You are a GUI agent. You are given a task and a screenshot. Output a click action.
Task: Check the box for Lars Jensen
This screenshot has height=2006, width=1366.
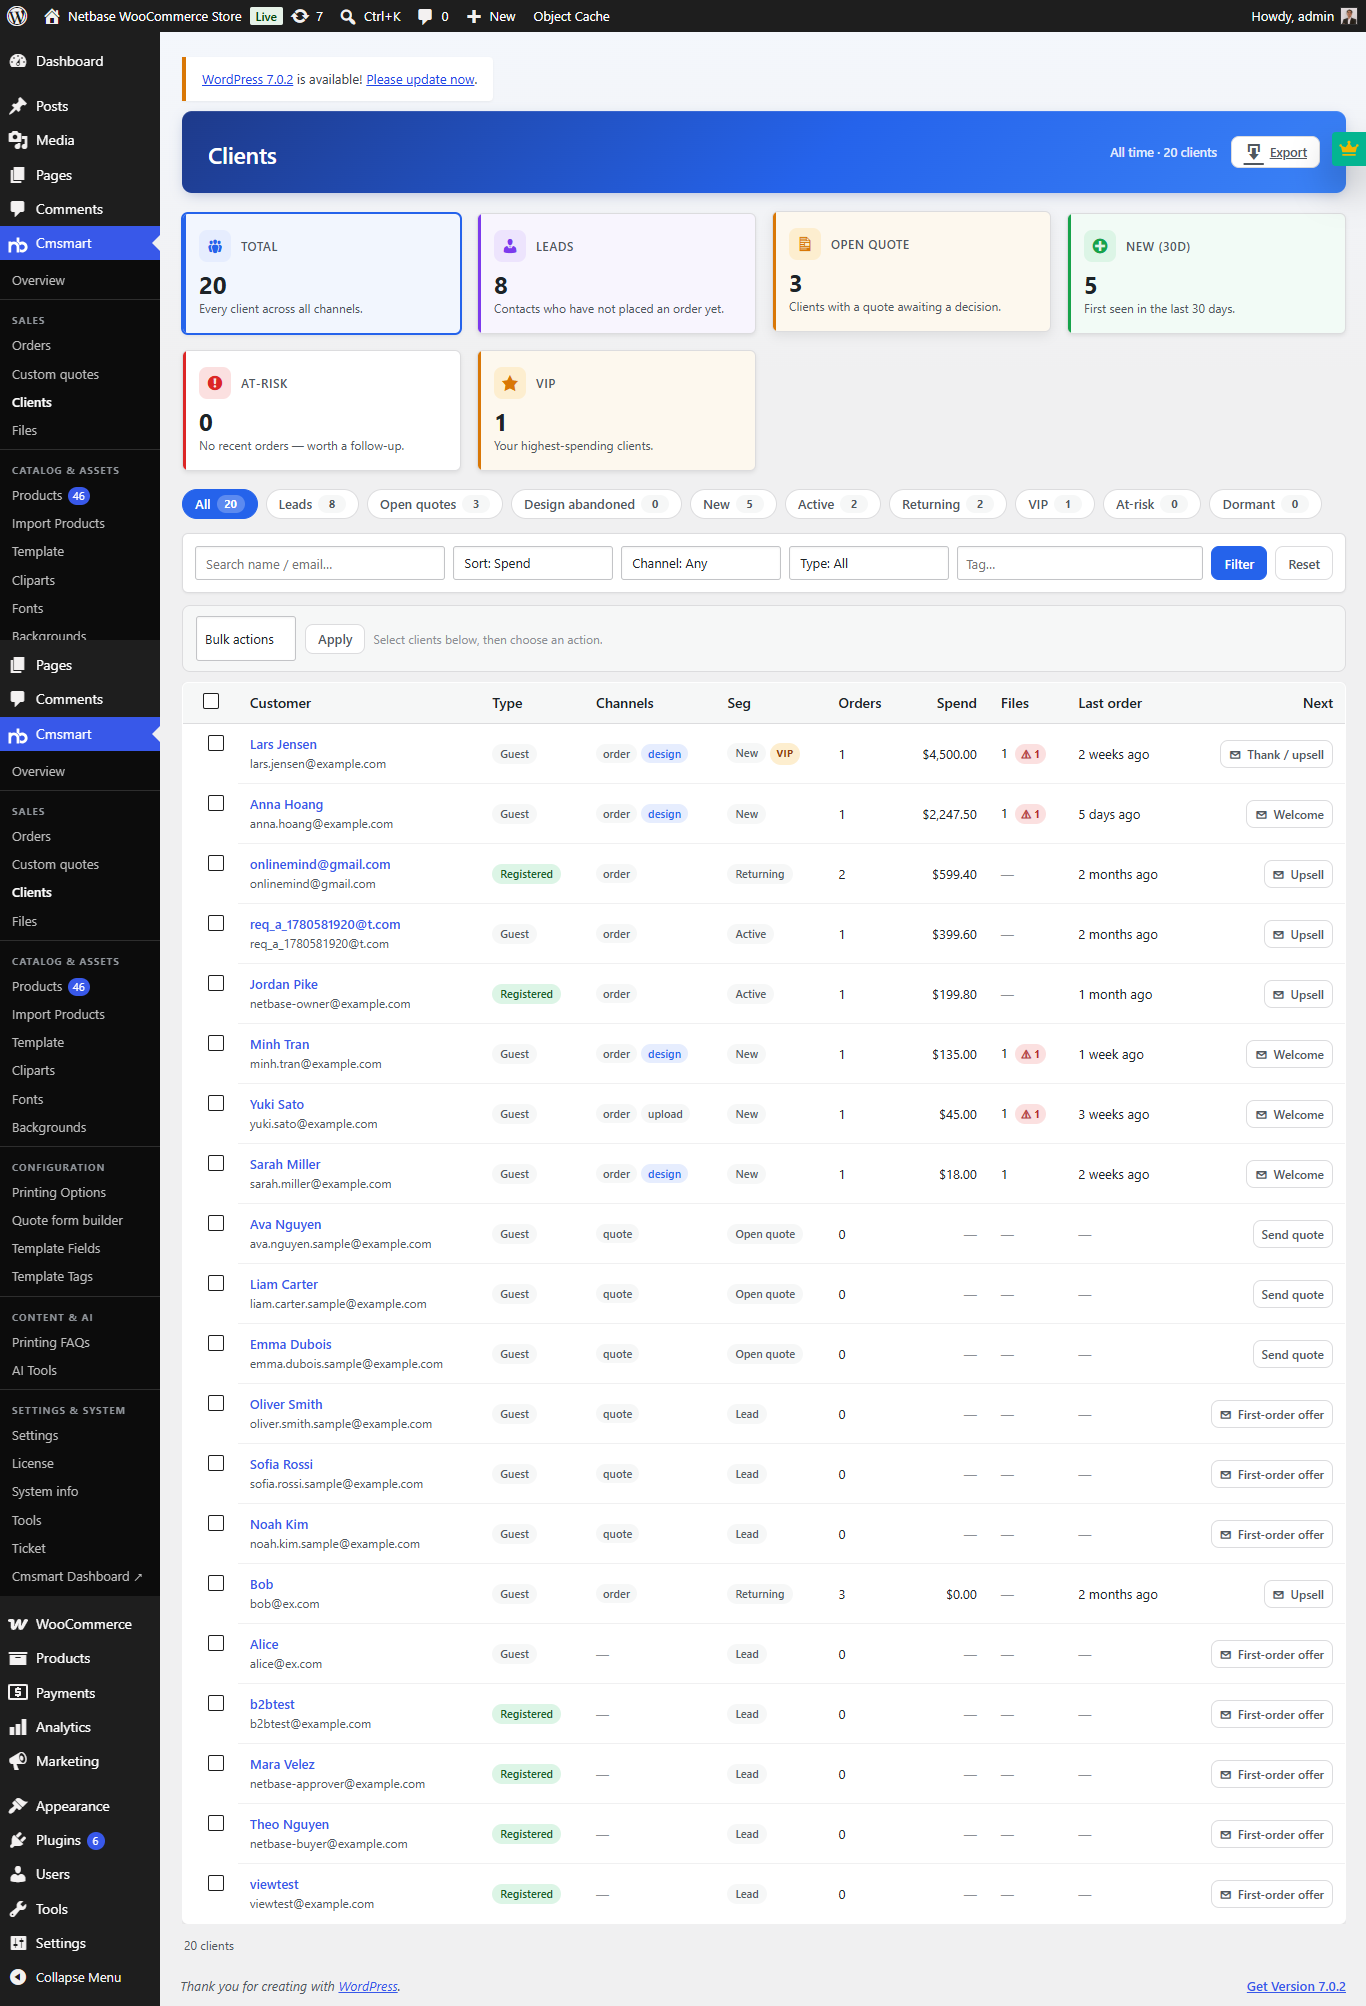(x=216, y=743)
